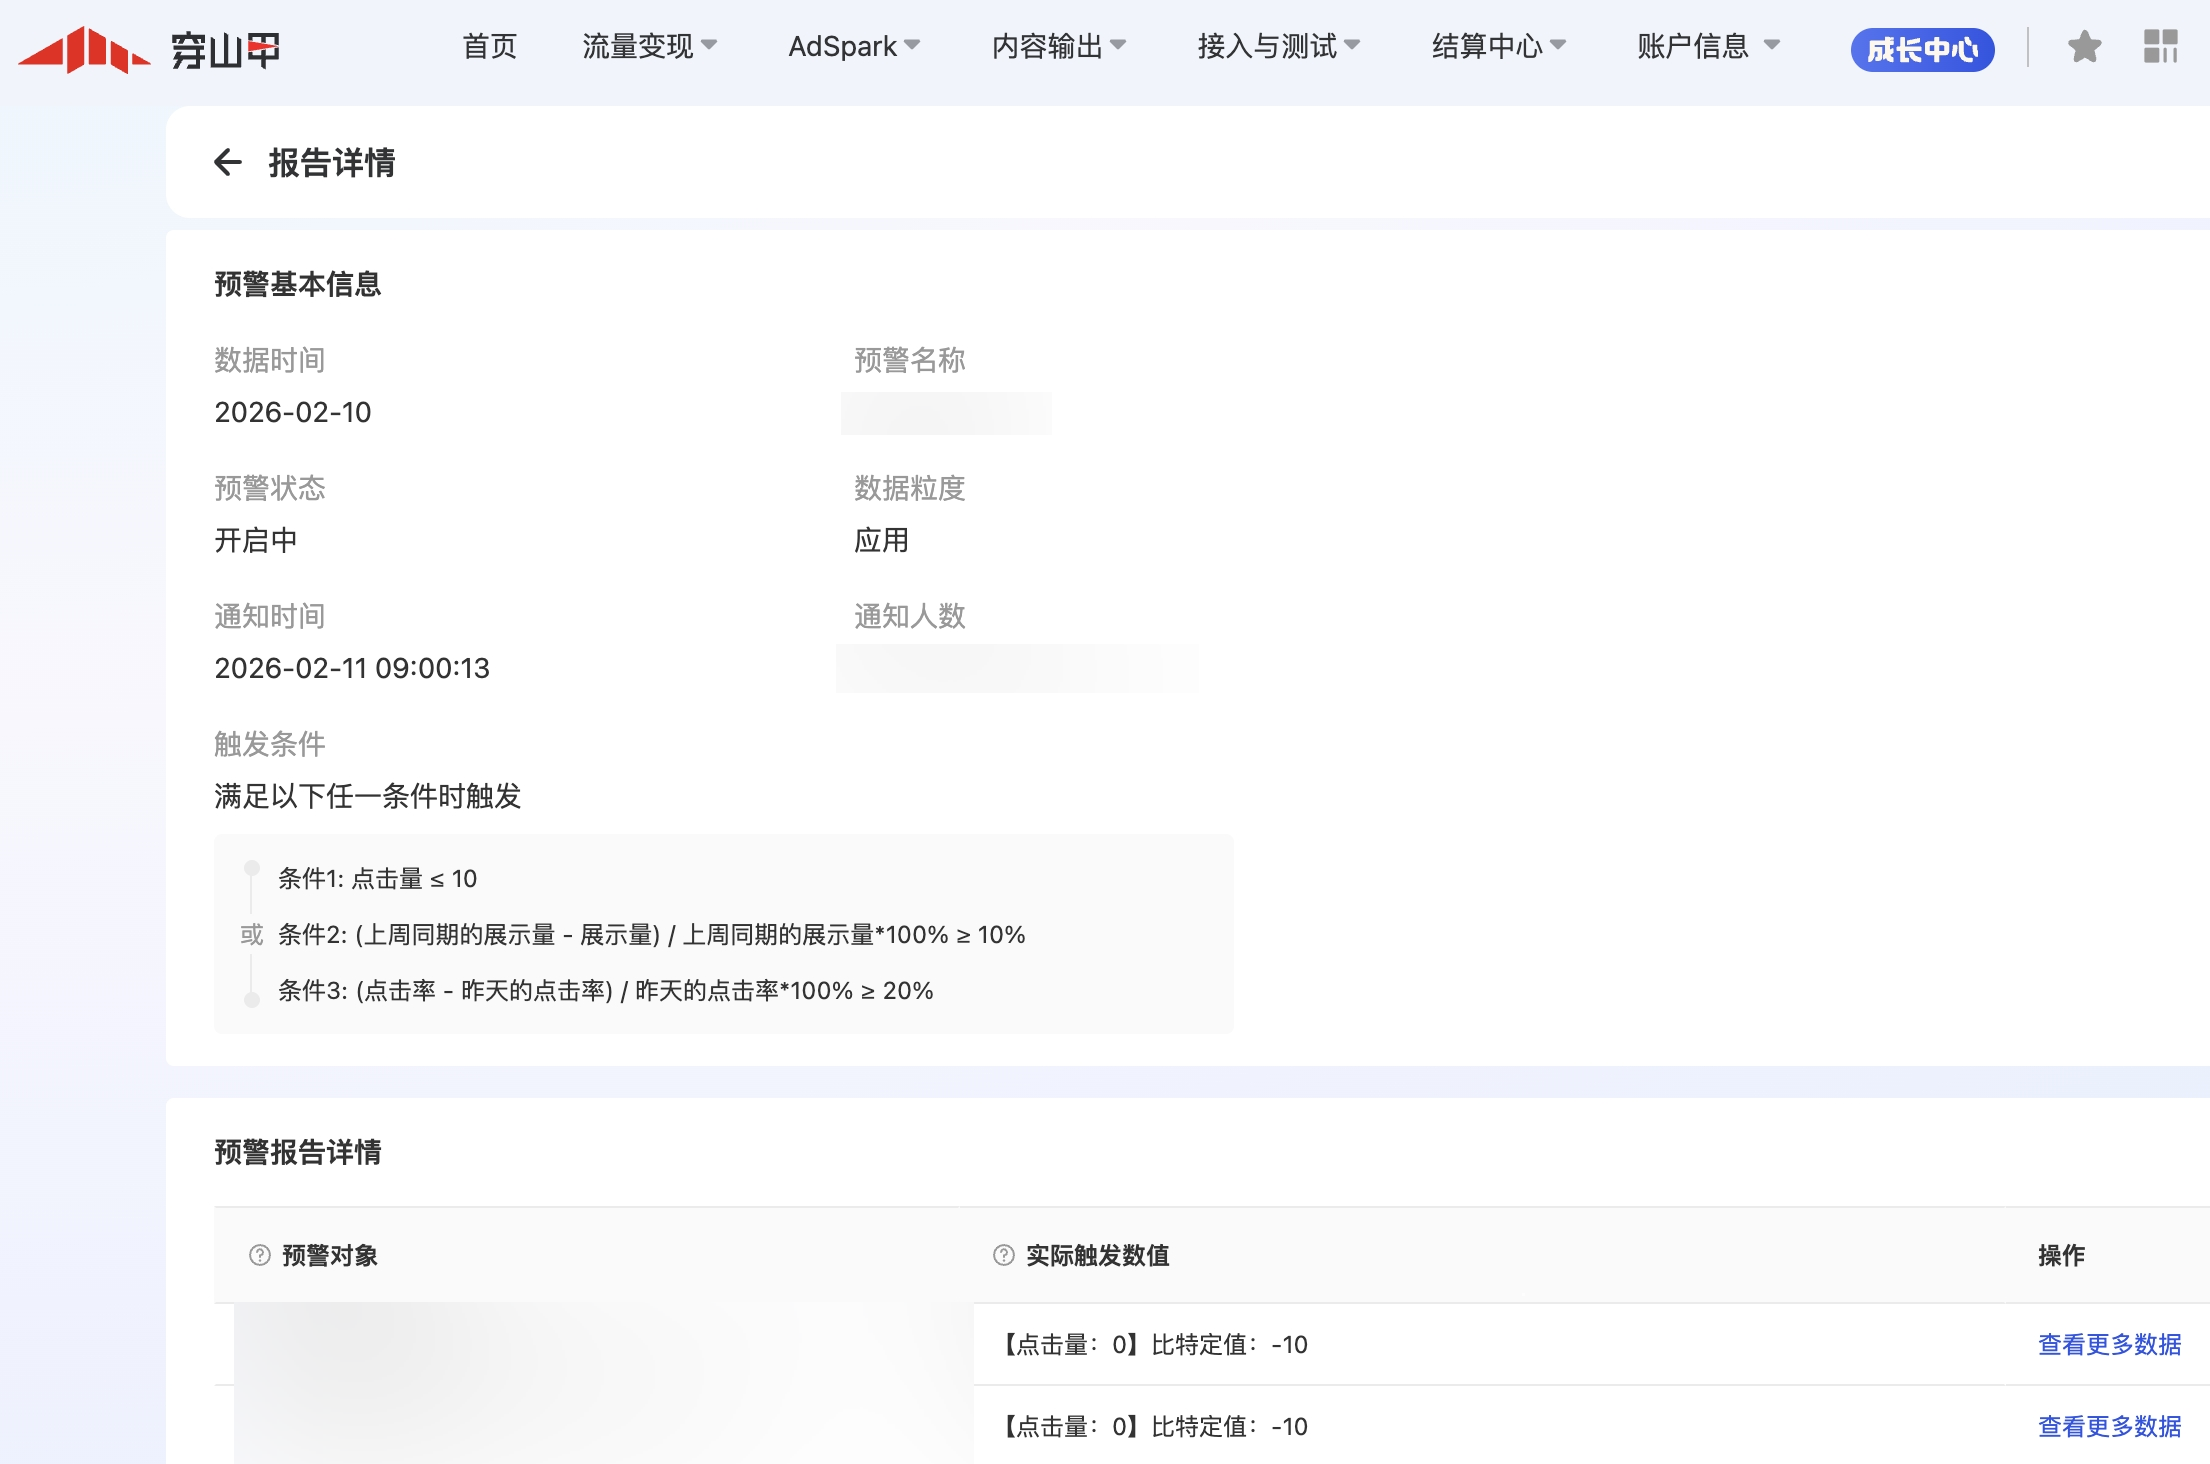Click second row's 查看更多数据 link
The height and width of the screenshot is (1464, 2210).
coord(2109,1426)
